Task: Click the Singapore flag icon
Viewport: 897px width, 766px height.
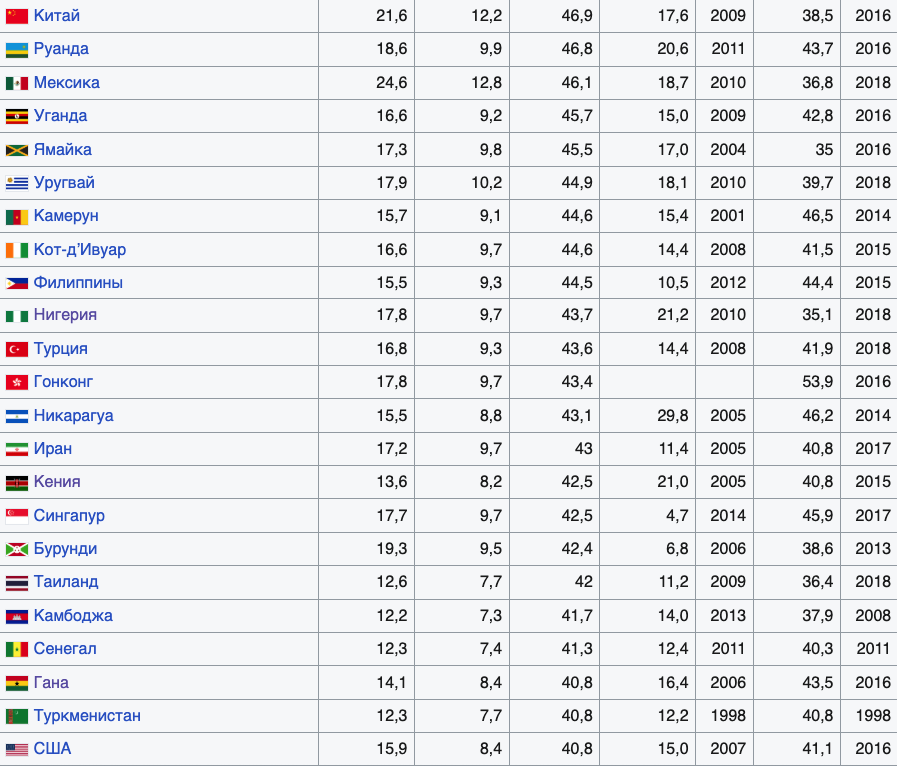Action: 17,517
